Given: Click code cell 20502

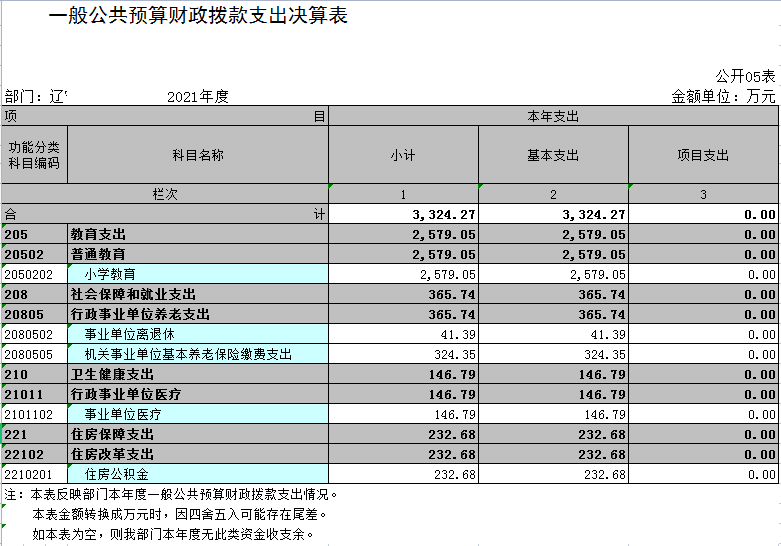Looking at the screenshot, I should click(34, 254).
